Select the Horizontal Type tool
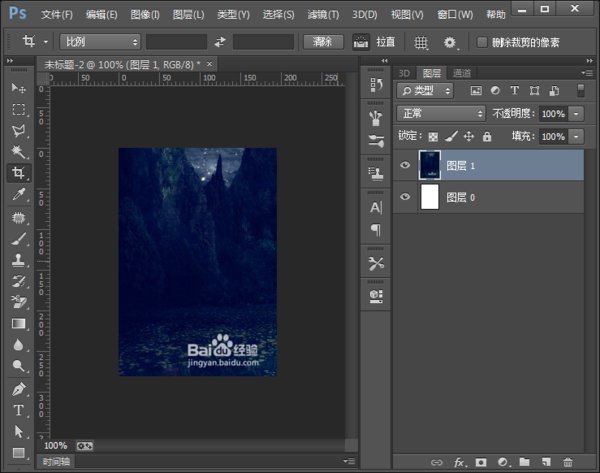600x473 pixels. [x=18, y=410]
